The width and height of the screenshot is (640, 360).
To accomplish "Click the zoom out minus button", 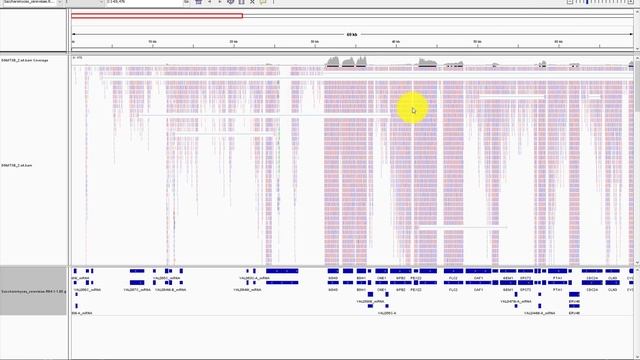I will 570,2.
